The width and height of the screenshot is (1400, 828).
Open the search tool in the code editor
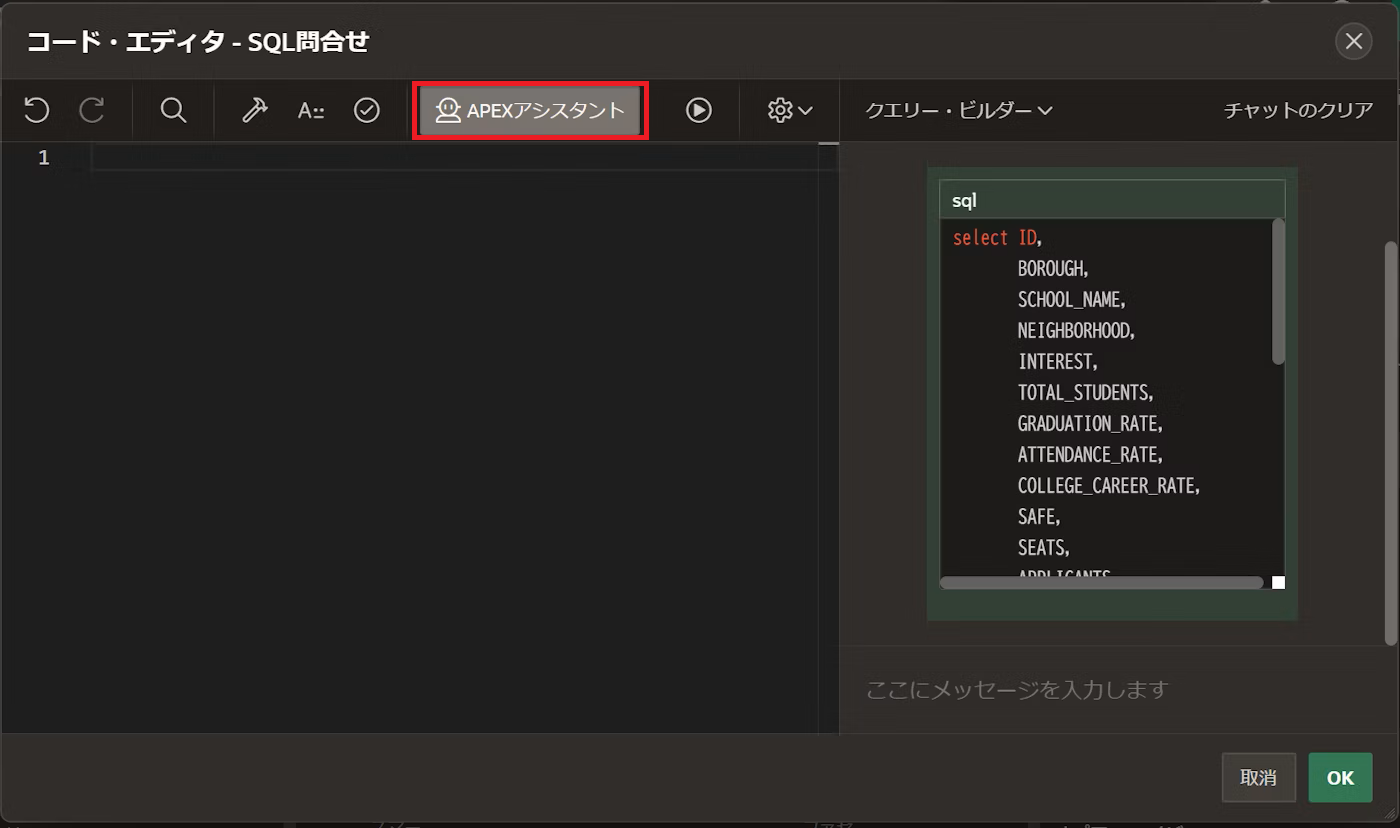[x=172, y=110]
